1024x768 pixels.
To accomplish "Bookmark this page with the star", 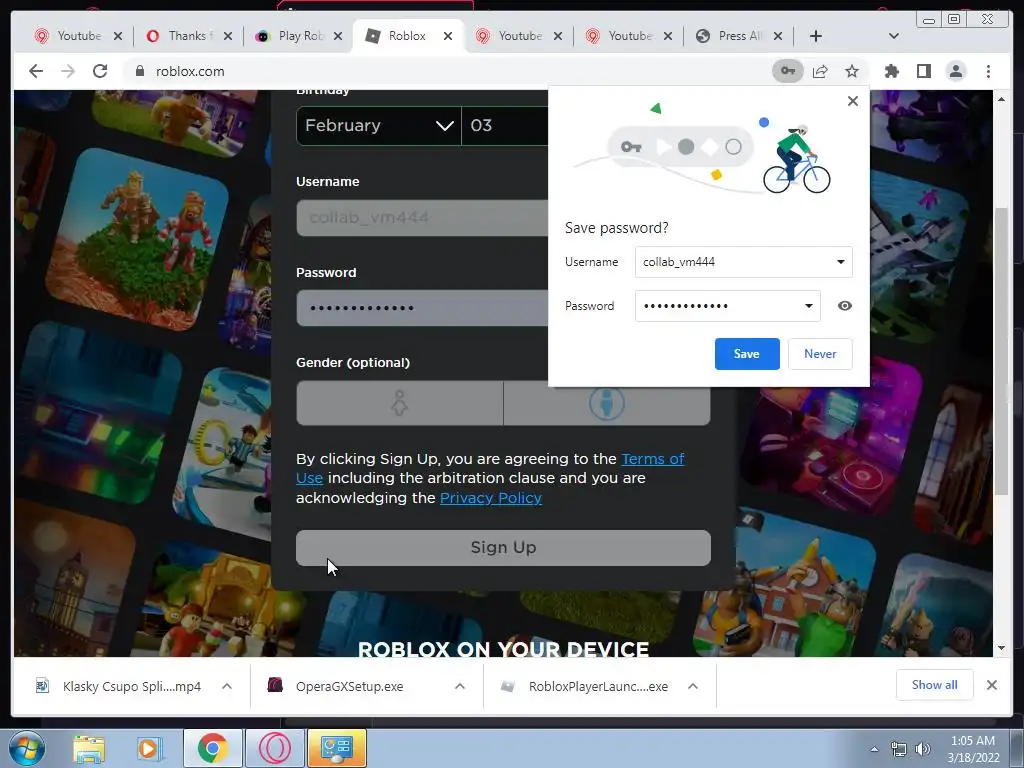I will [852, 71].
